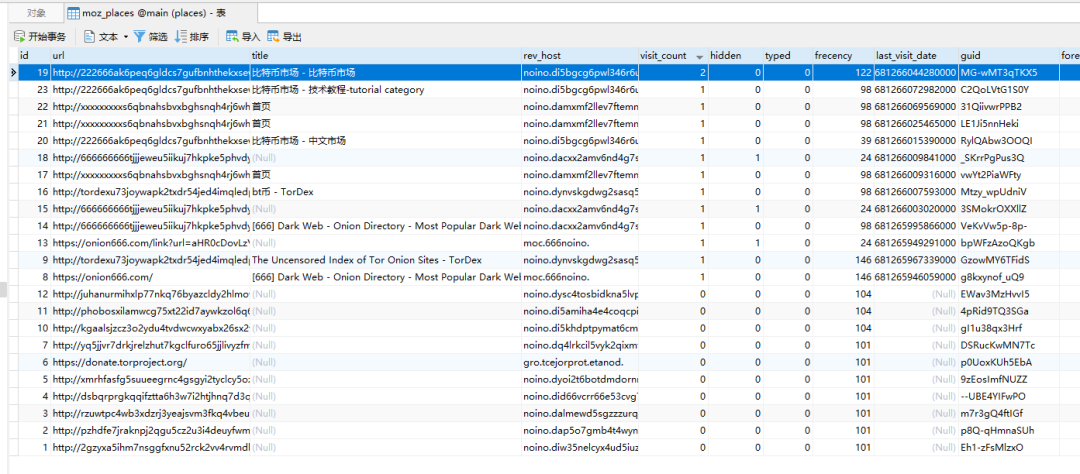Select the current-row arrow marker for id 19
This screenshot has width=1080, height=474.
click(x=12, y=72)
